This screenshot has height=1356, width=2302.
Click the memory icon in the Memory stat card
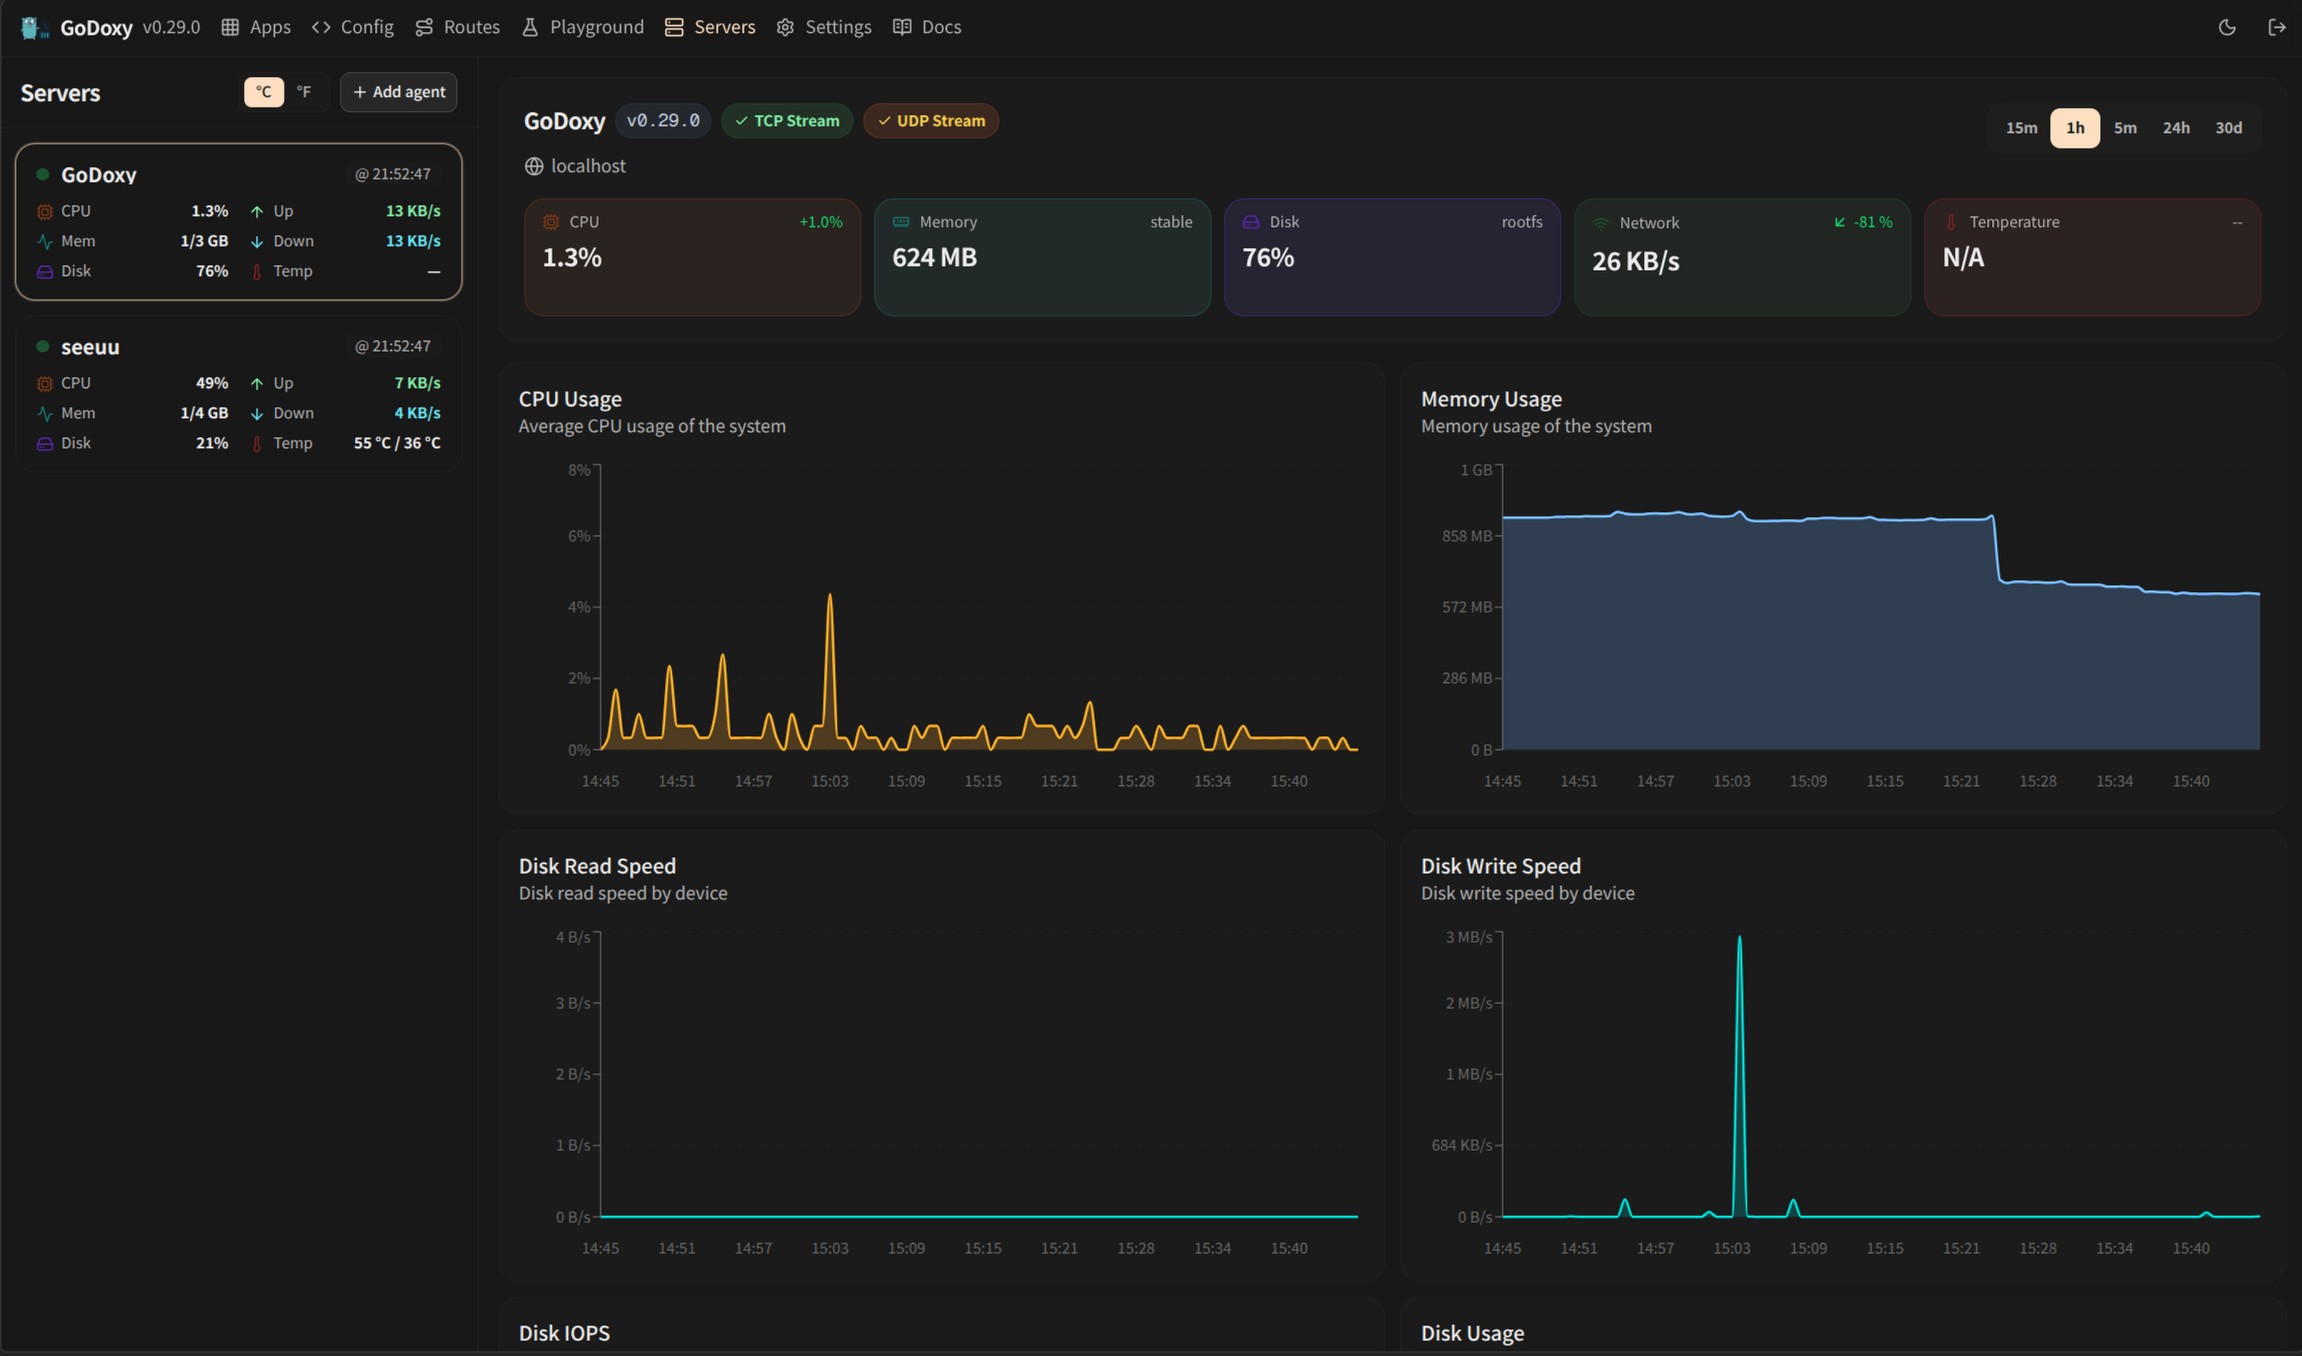tap(901, 222)
